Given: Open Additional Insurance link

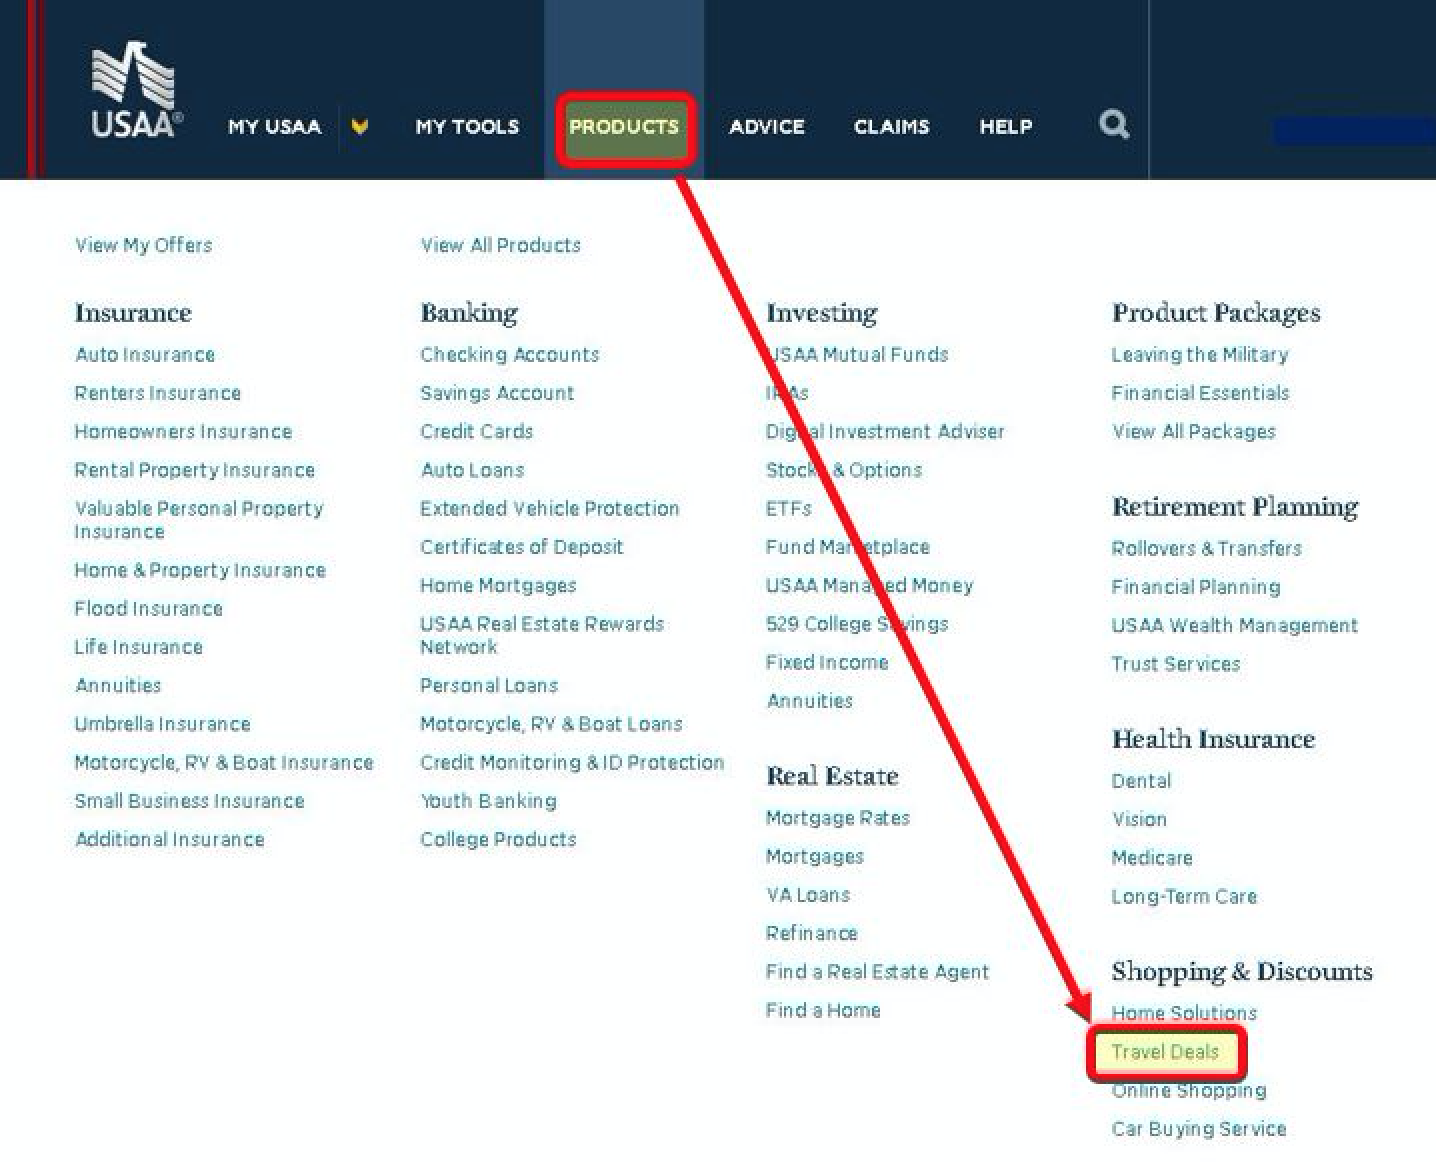Looking at the screenshot, I should pos(170,839).
